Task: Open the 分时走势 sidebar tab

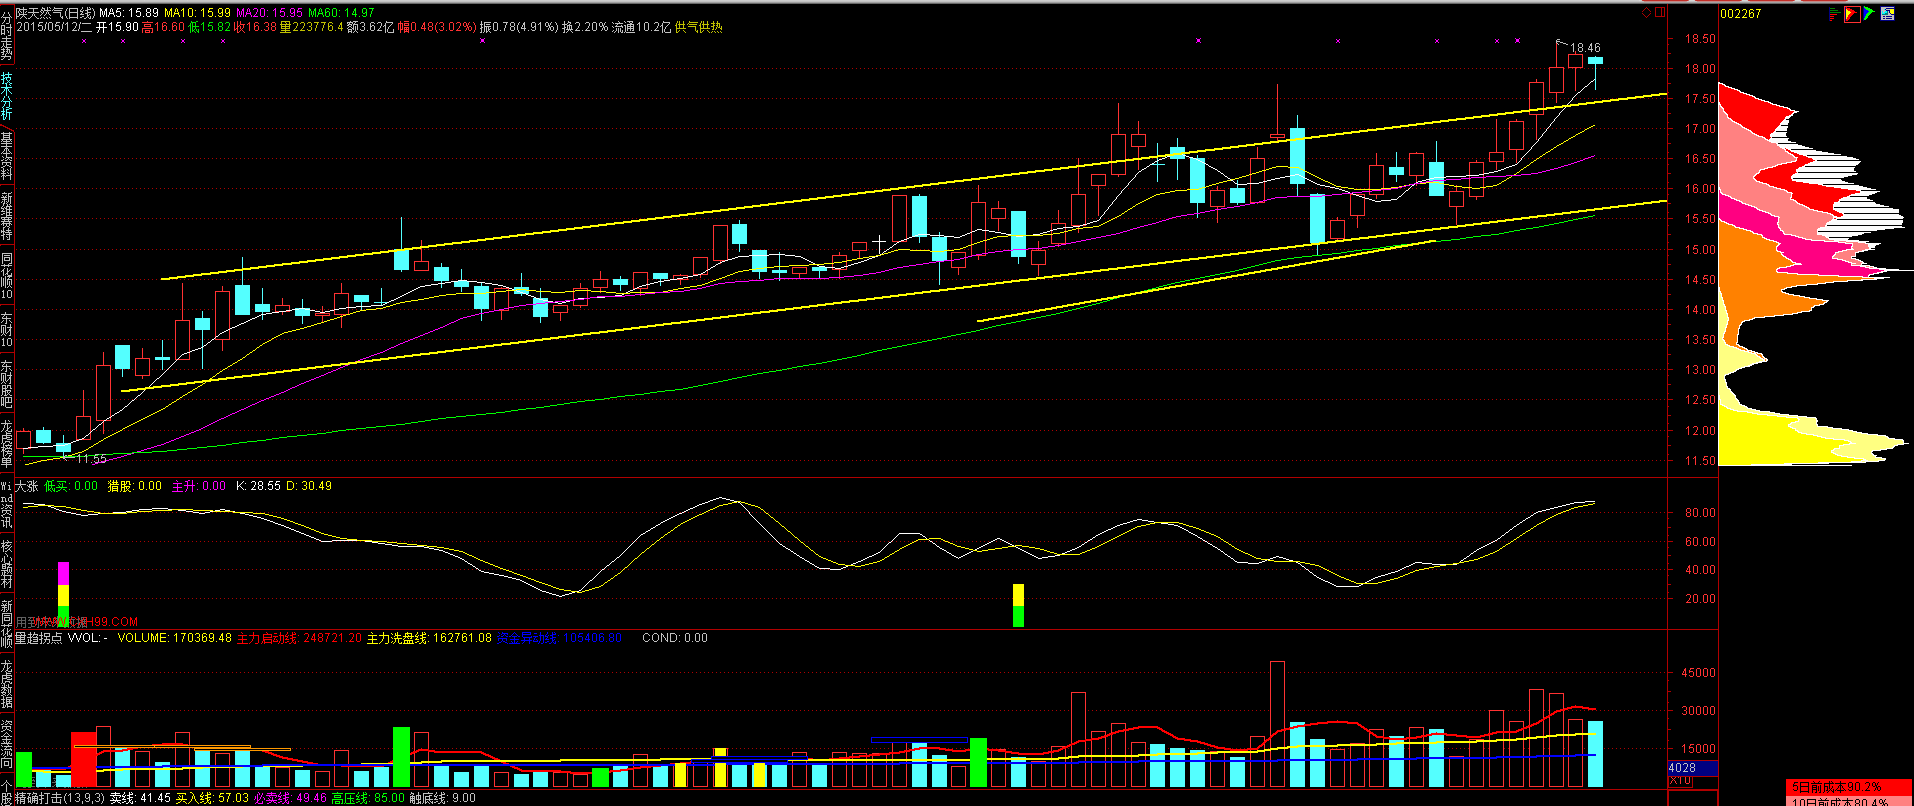Action: tap(7, 33)
